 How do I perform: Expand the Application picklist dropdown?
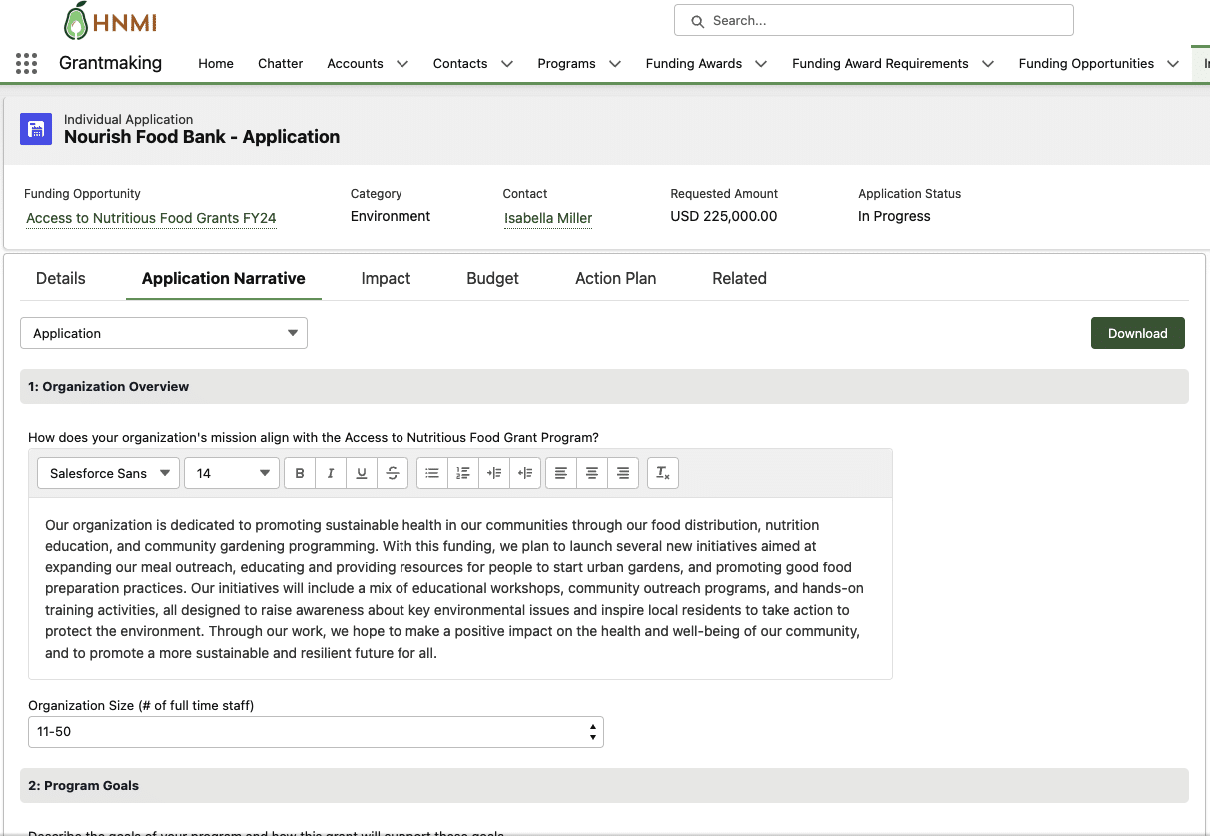coord(164,333)
